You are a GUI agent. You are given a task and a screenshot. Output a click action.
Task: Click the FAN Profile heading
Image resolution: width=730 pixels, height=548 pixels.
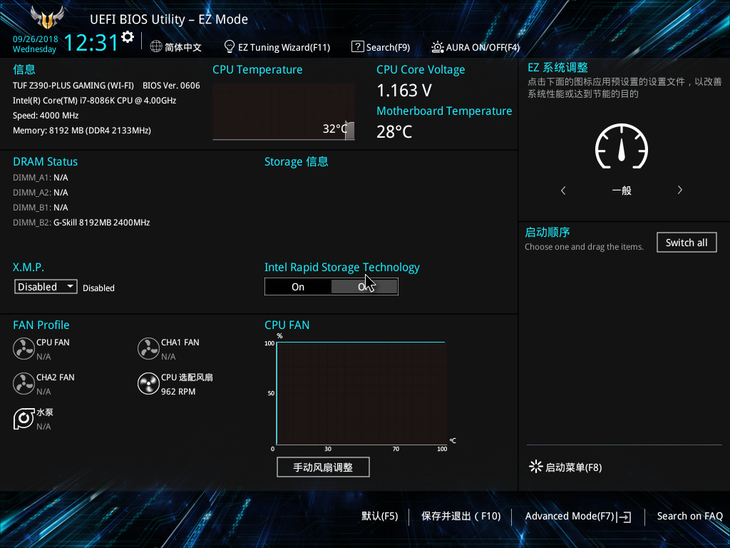[x=41, y=325]
